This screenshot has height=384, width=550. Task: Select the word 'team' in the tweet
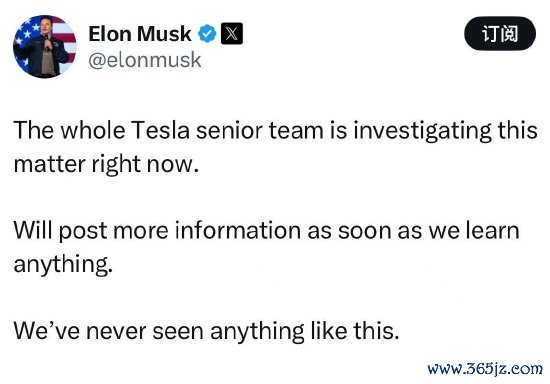click(x=296, y=130)
